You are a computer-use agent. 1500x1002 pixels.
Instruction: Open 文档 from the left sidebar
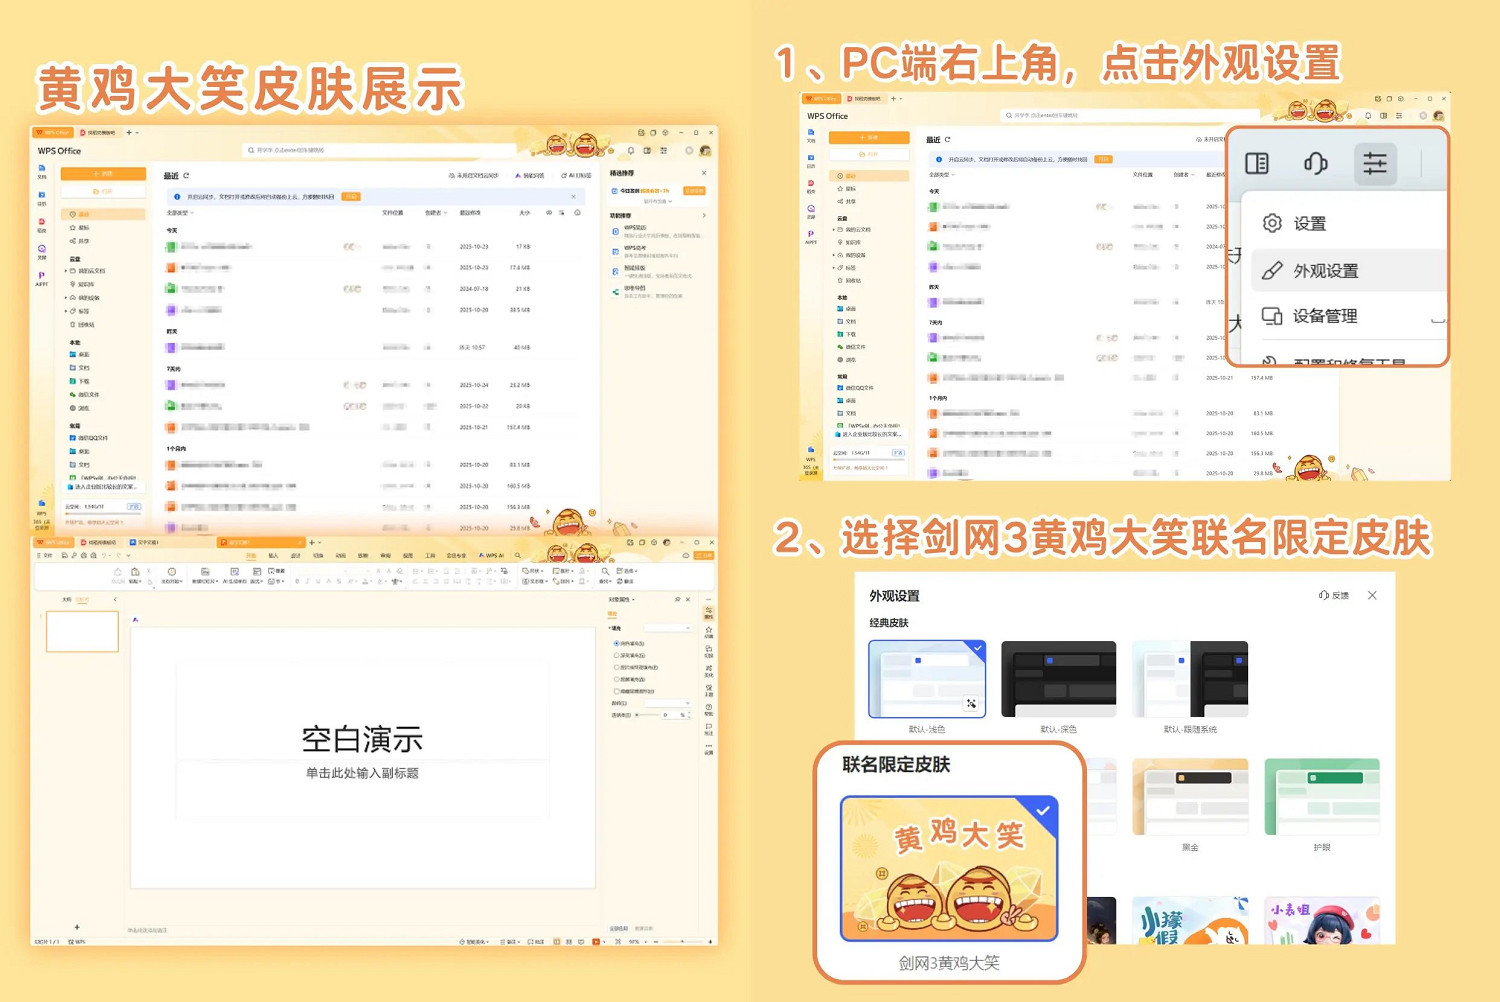[42, 168]
